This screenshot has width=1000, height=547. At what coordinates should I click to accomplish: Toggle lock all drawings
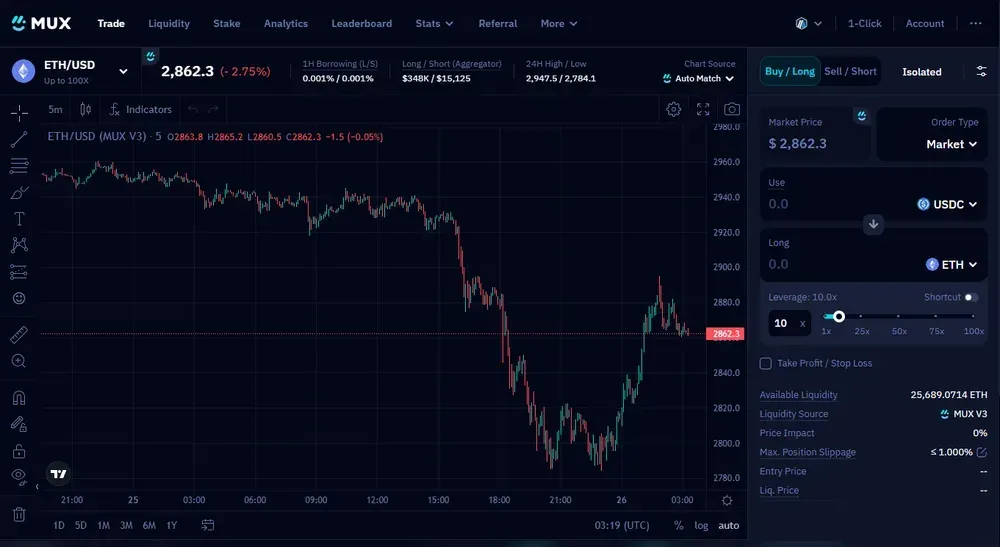point(19,451)
